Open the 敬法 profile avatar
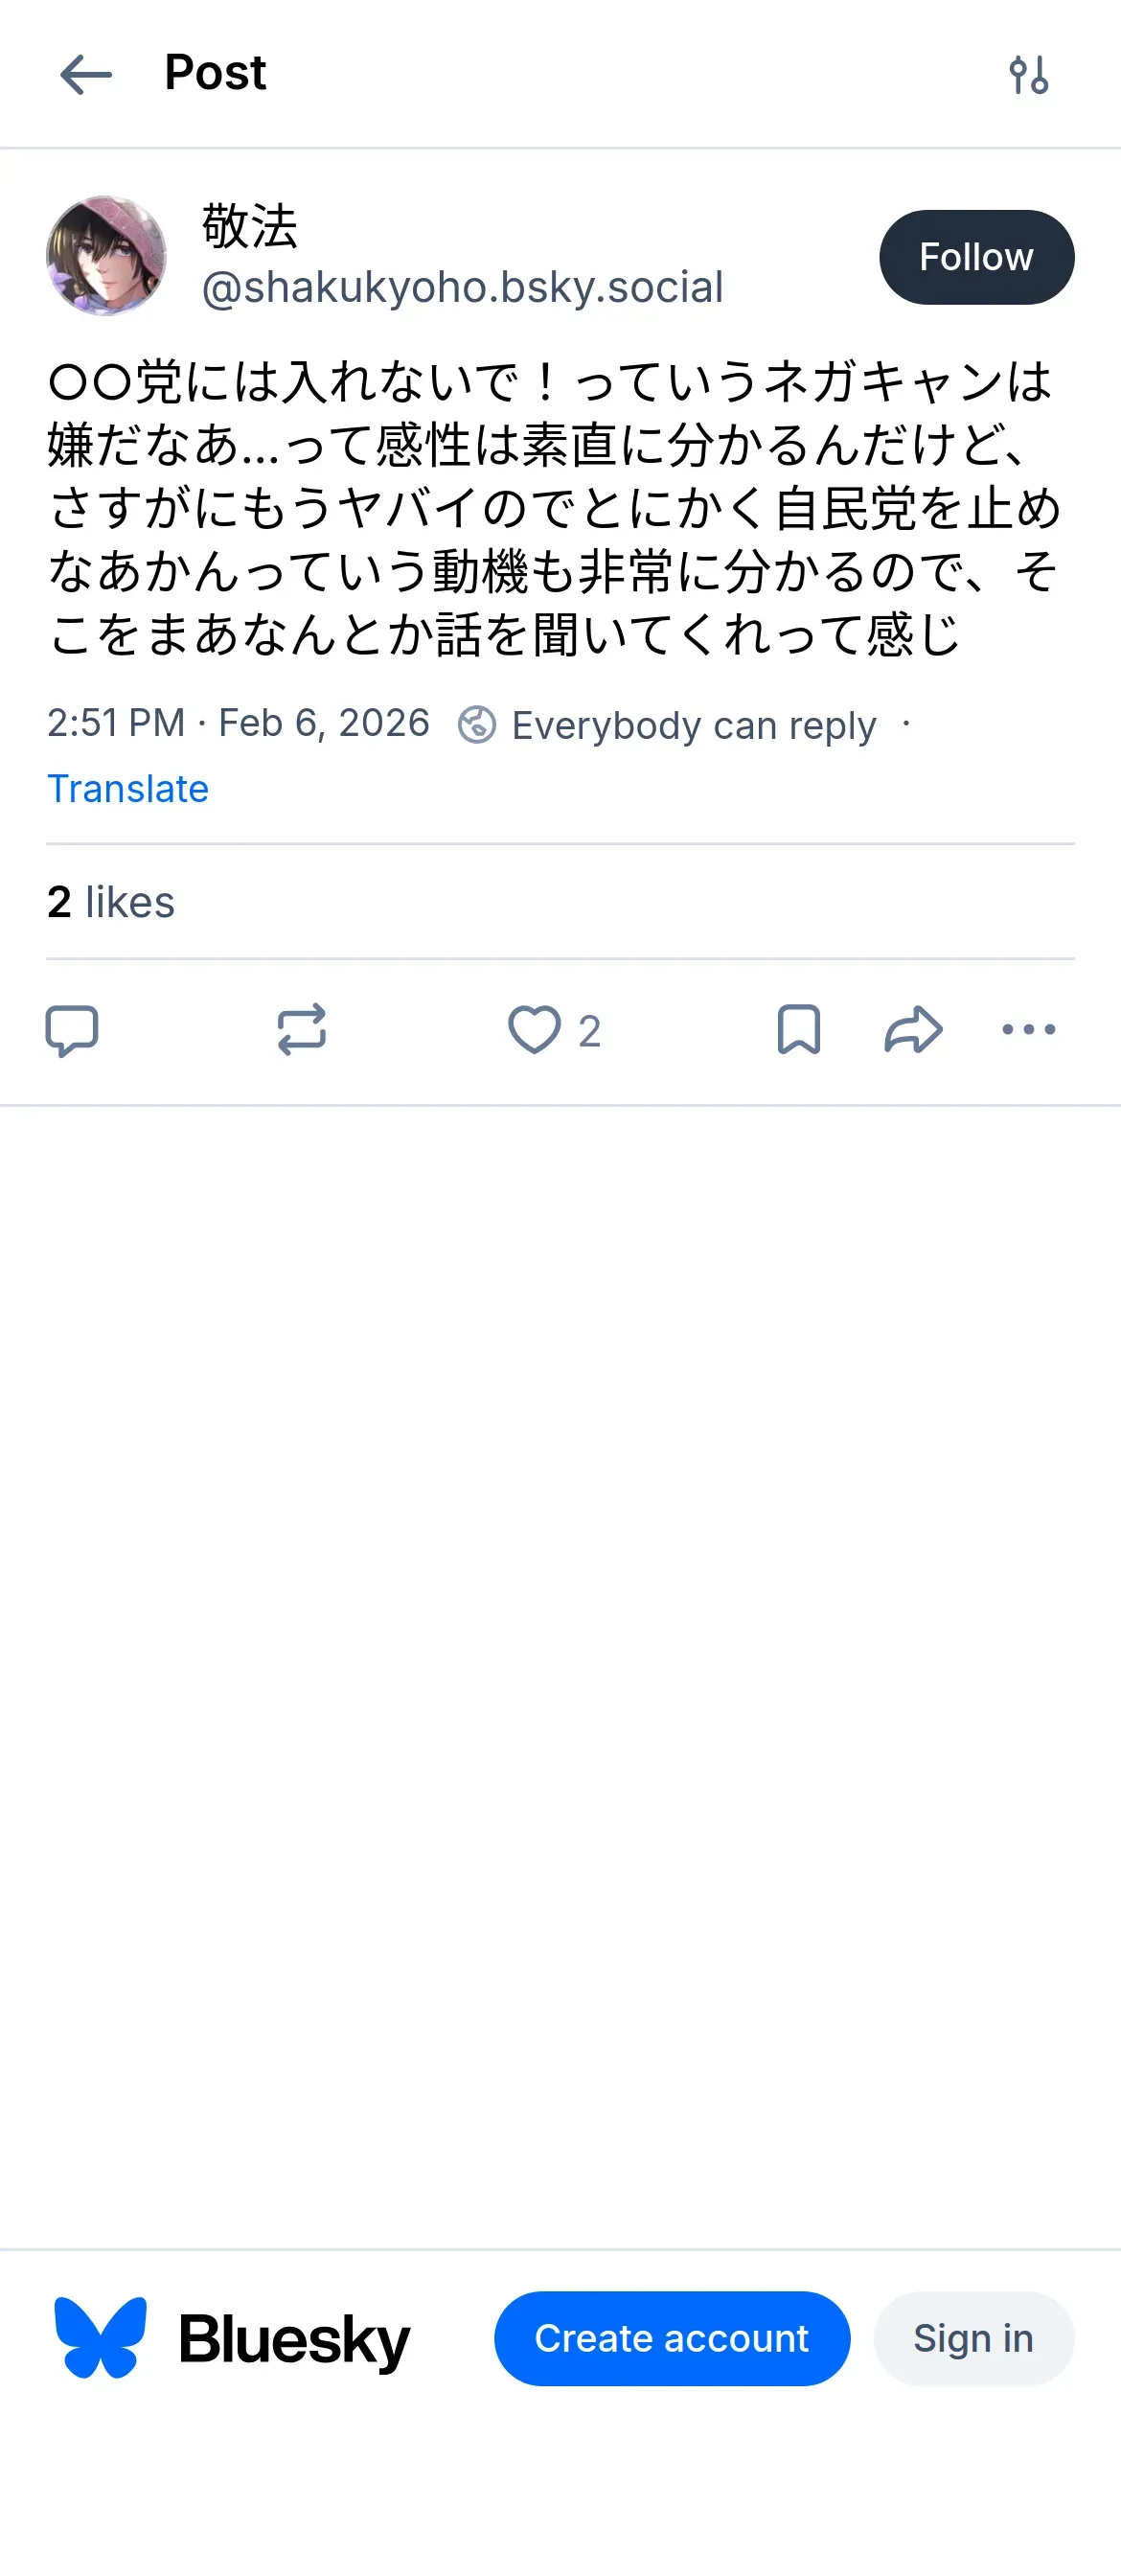 point(106,256)
